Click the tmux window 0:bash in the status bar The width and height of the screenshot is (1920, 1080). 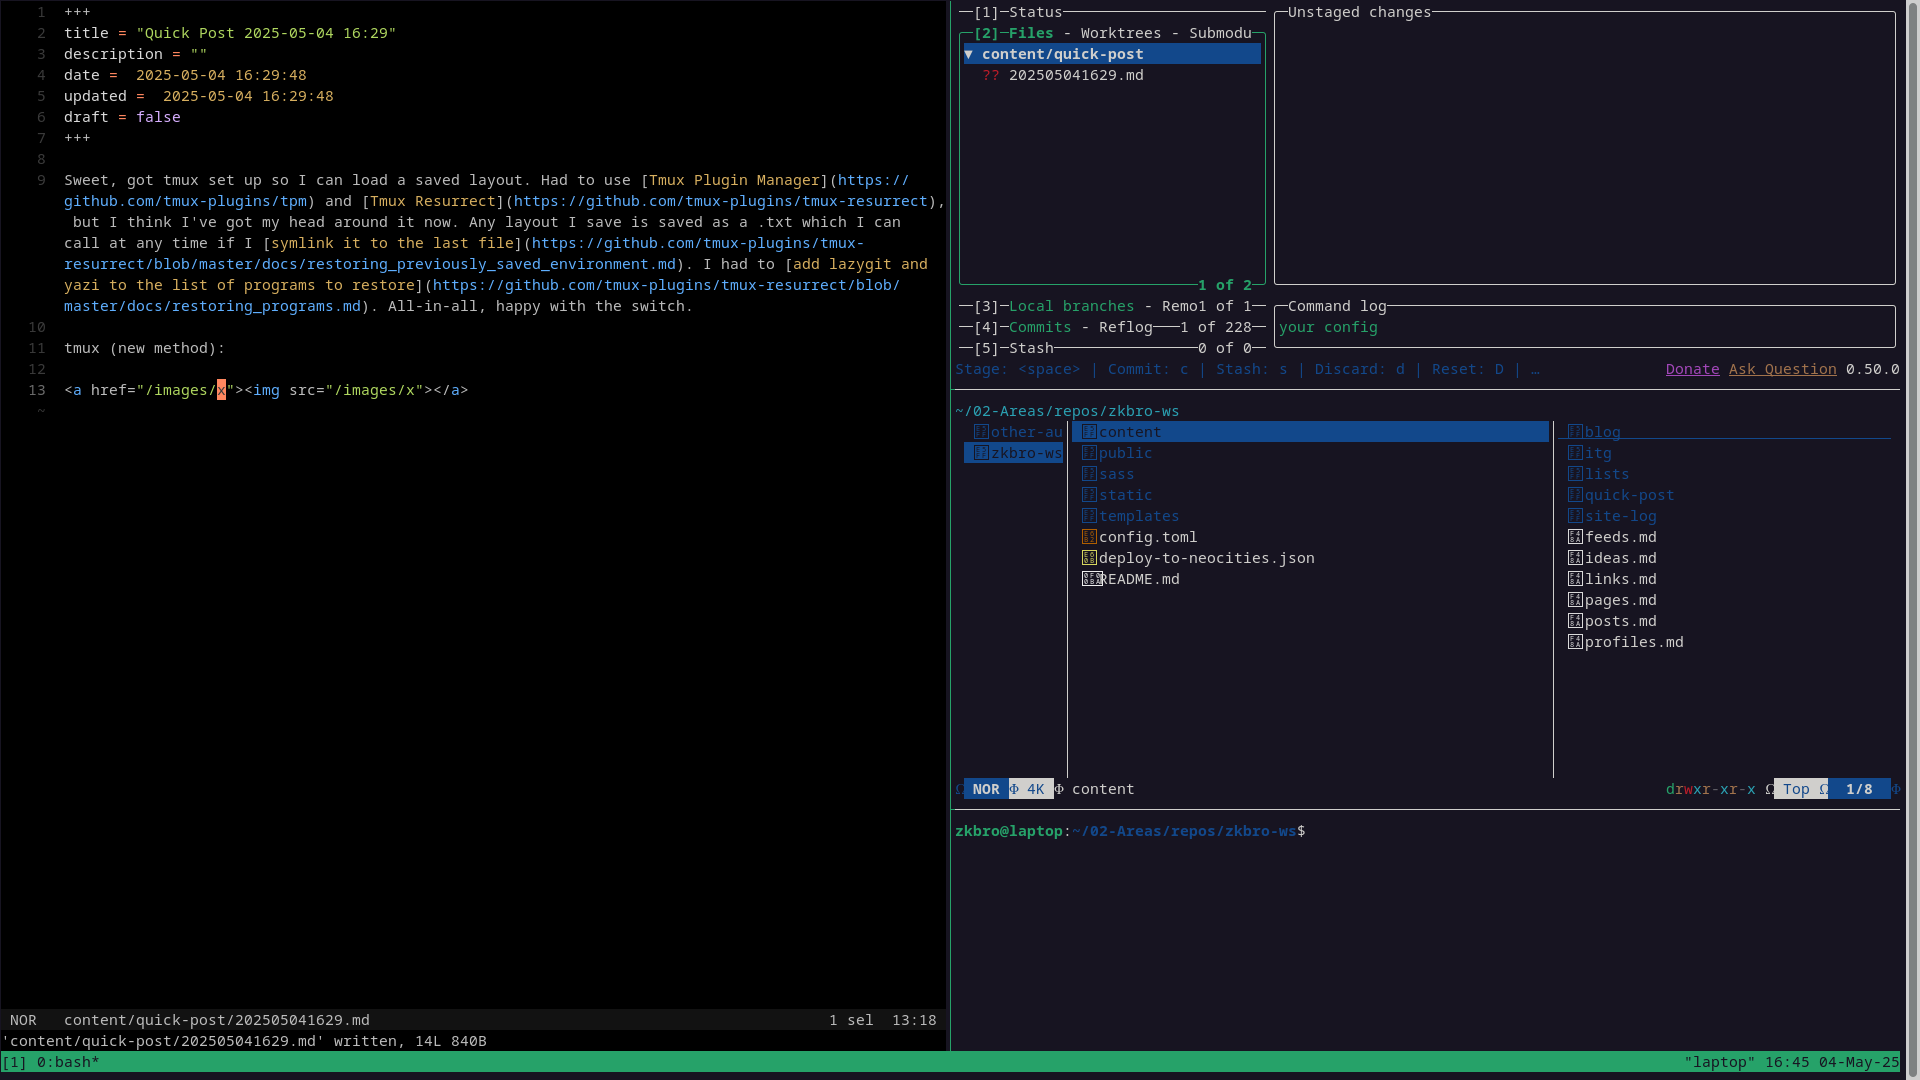(x=67, y=1062)
